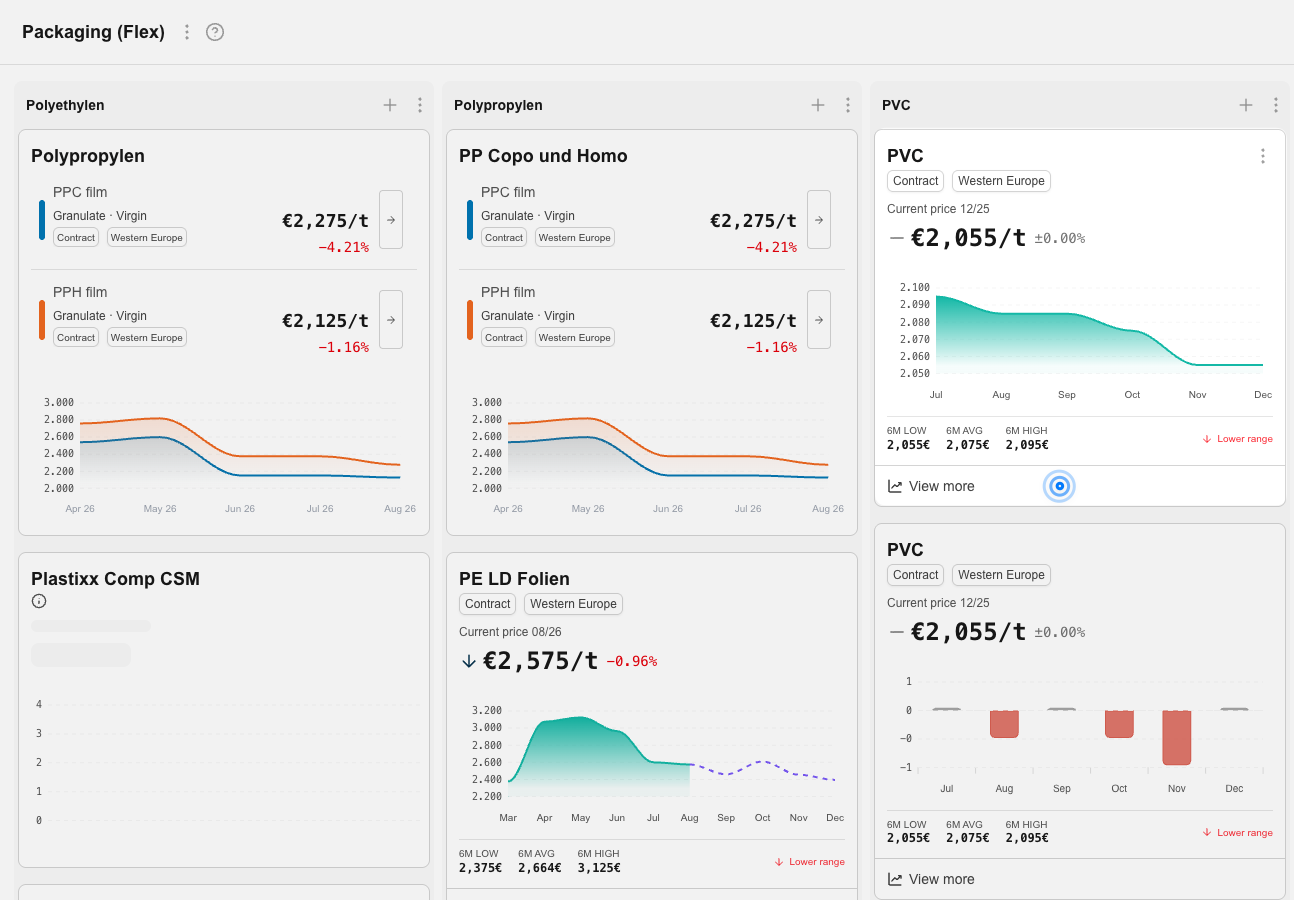Click View more on first PVC card
The image size is (1294, 900).
(931, 486)
